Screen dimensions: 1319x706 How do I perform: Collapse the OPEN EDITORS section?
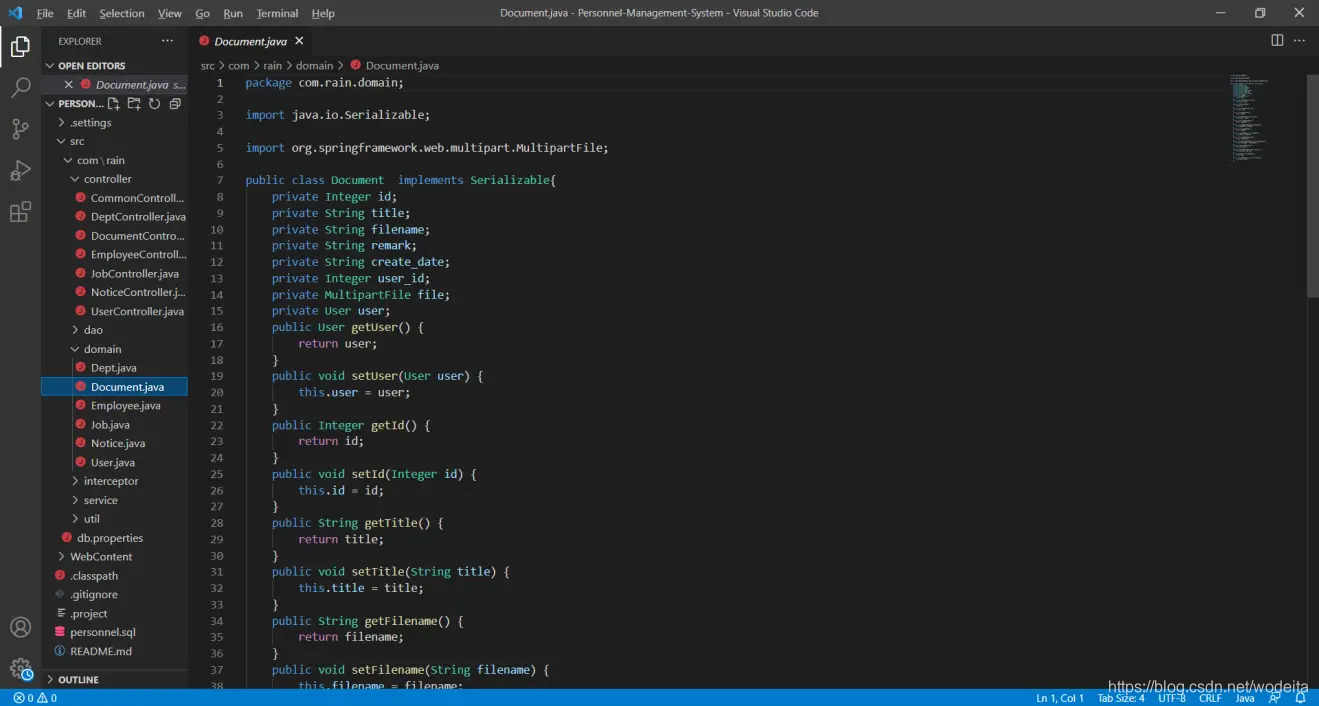114,66
